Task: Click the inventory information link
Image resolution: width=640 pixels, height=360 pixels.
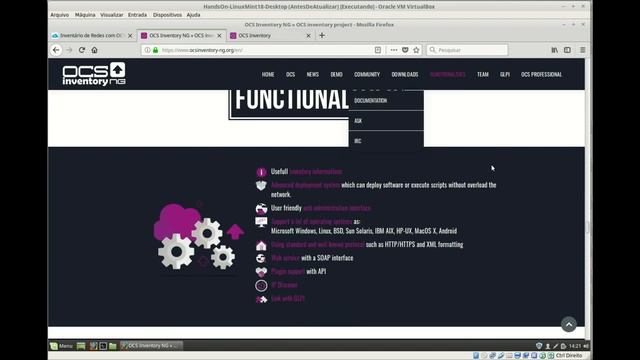Action: pyautogui.click(x=316, y=172)
